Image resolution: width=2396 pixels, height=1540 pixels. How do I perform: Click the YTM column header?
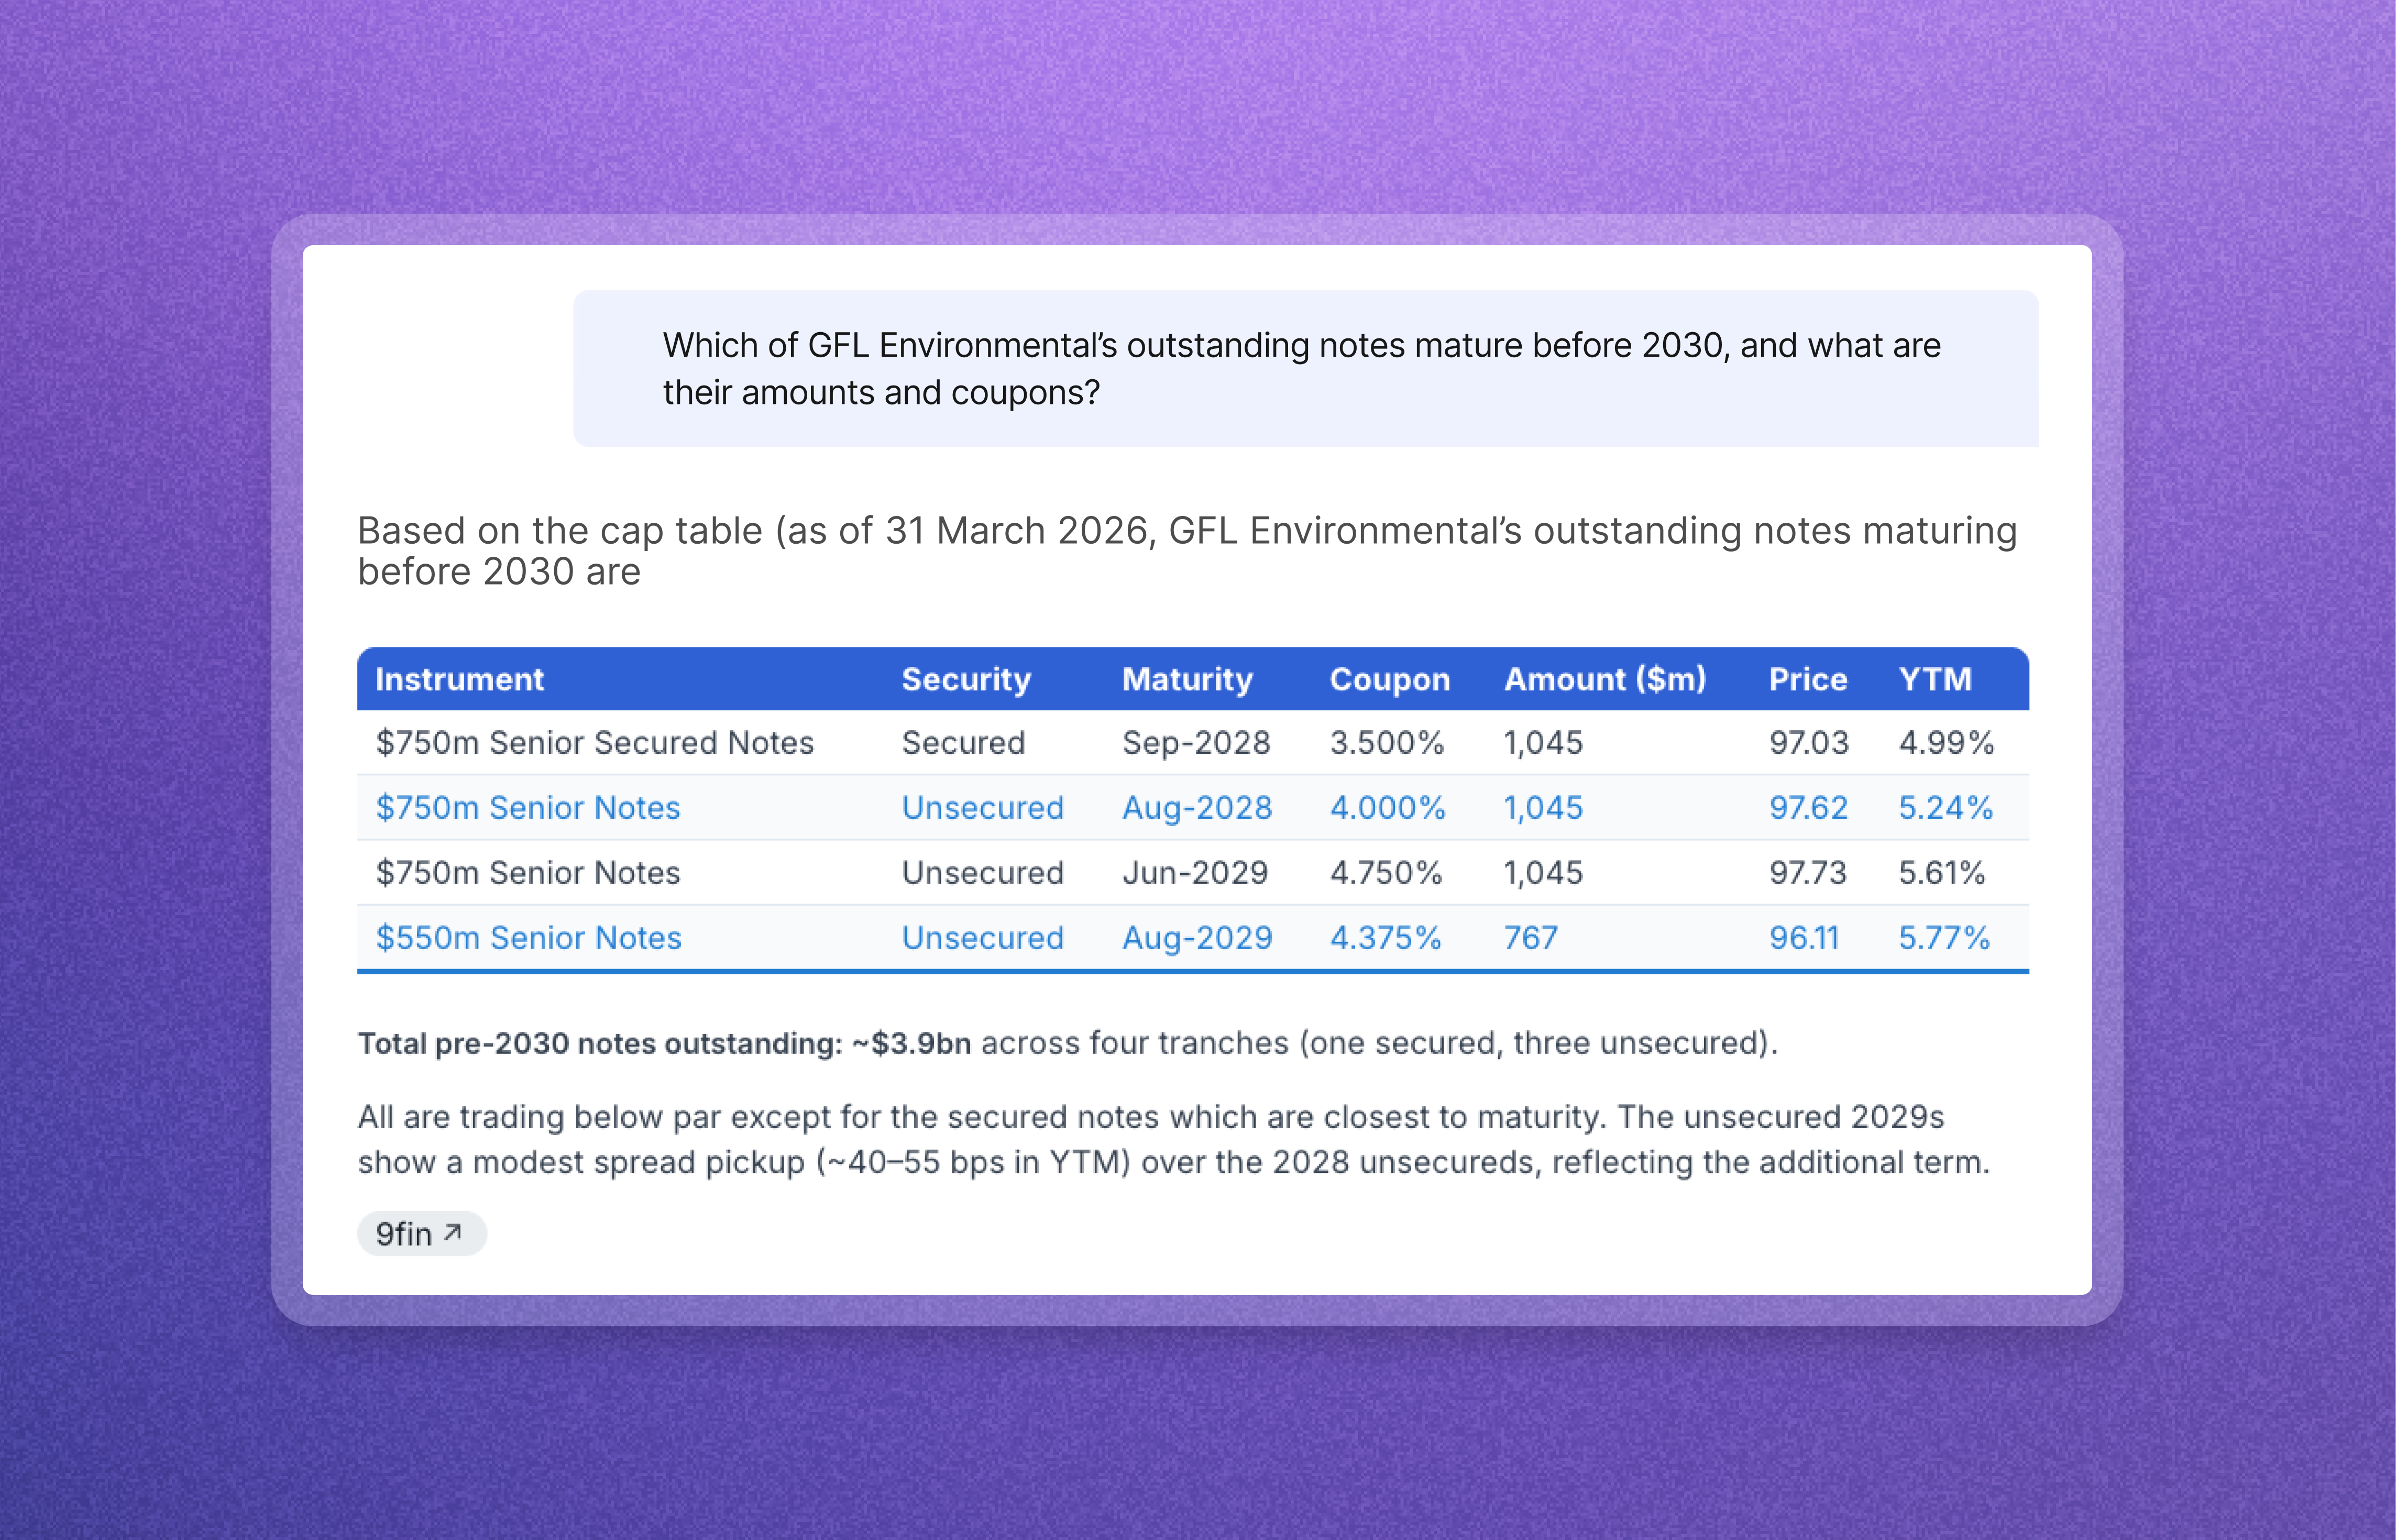point(1935,679)
